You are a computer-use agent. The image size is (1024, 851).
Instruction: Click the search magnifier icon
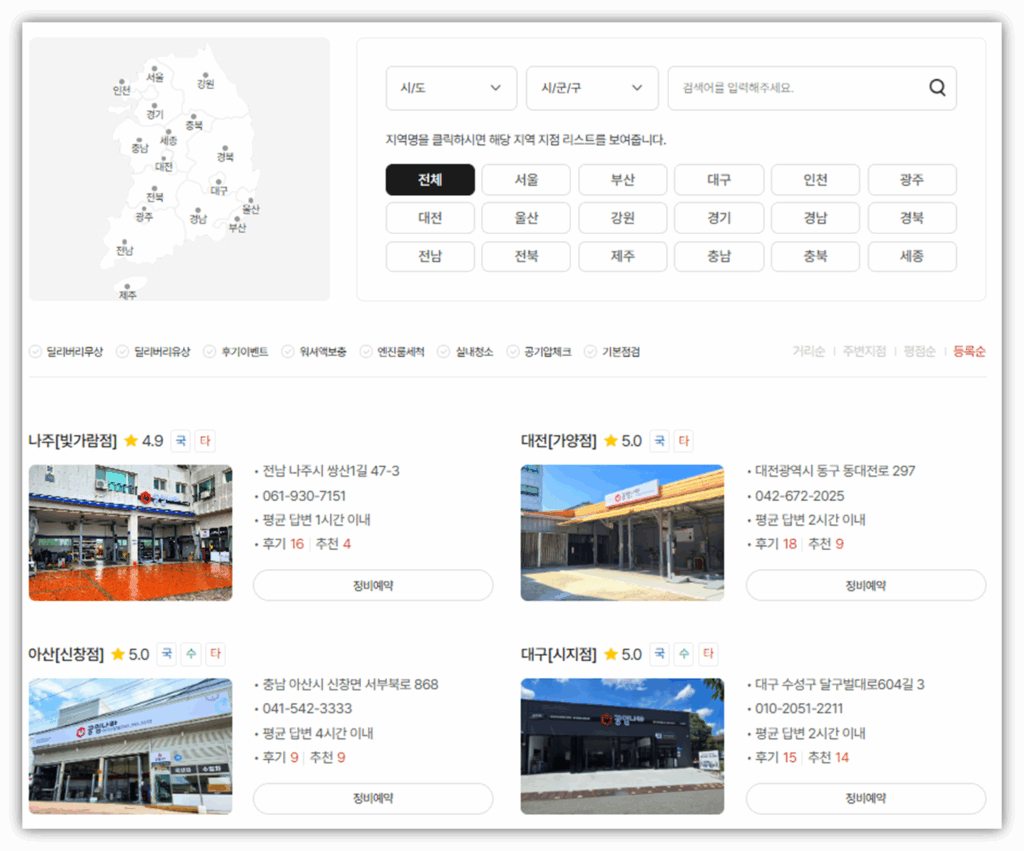tap(936, 88)
